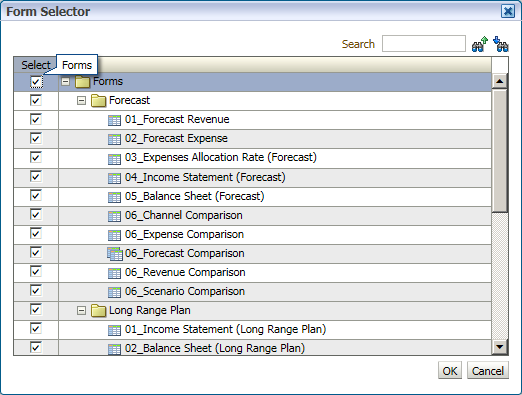Select 02_Balance Sheet (Long Range Plan) text
522x395 pixels.
(215, 348)
